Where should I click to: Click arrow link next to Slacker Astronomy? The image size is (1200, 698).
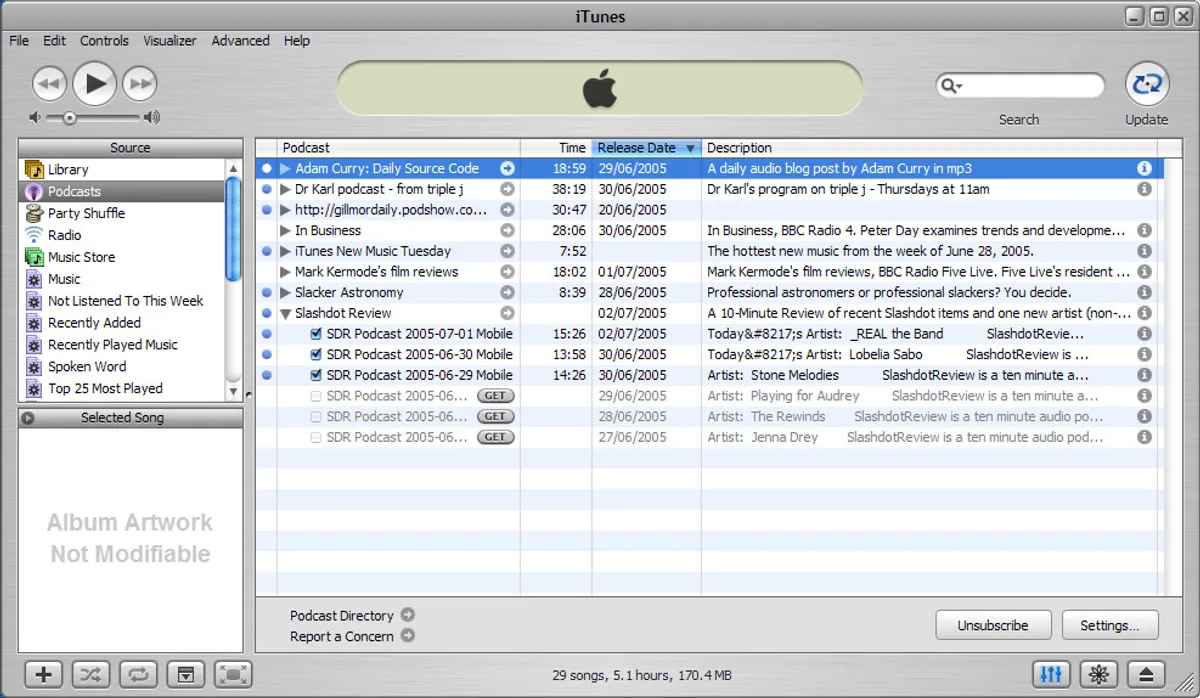507,292
